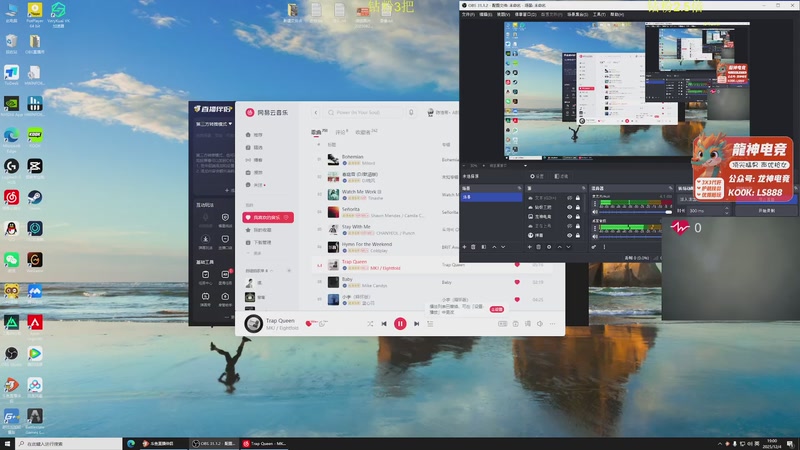800x450 pixels.
Task: Open volume control in music player bar
Action: [x=540, y=323]
